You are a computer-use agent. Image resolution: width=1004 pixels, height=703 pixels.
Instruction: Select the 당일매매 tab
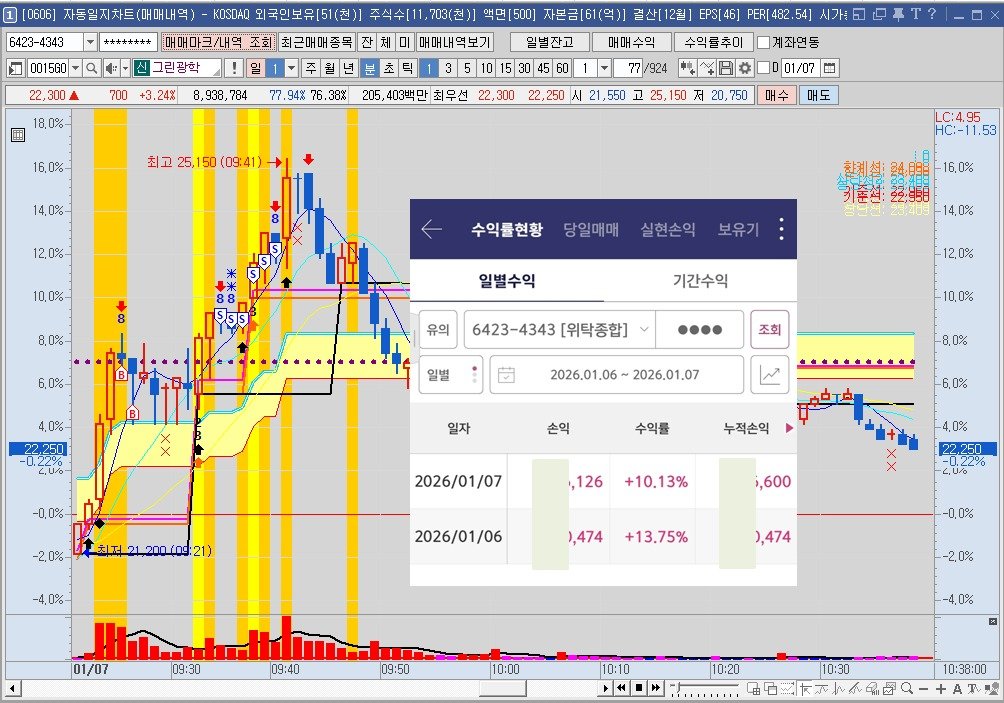click(x=592, y=230)
